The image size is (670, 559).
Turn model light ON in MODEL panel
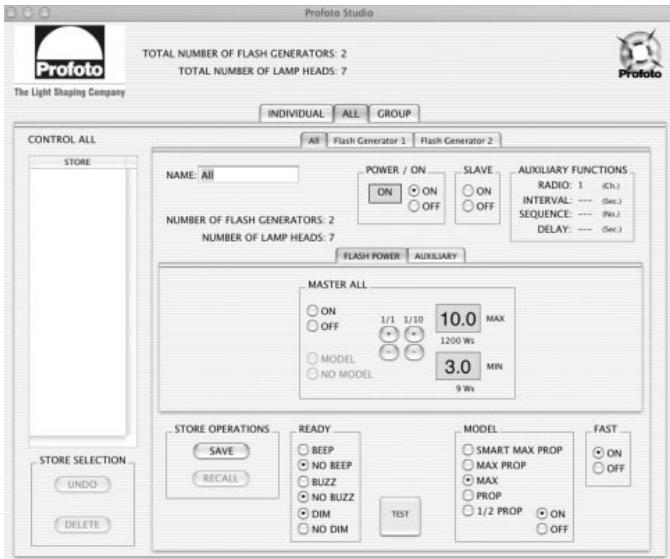542,514
